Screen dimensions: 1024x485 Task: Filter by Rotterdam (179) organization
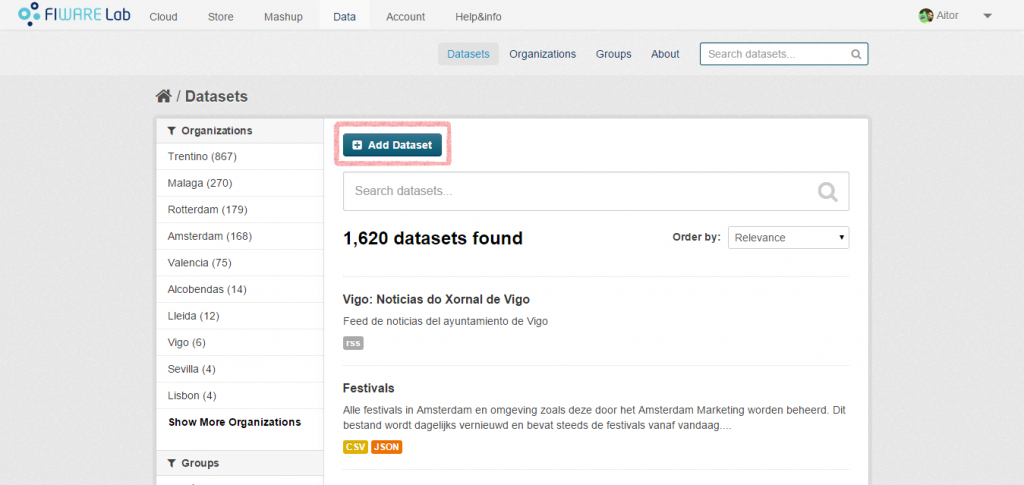click(x=240, y=210)
